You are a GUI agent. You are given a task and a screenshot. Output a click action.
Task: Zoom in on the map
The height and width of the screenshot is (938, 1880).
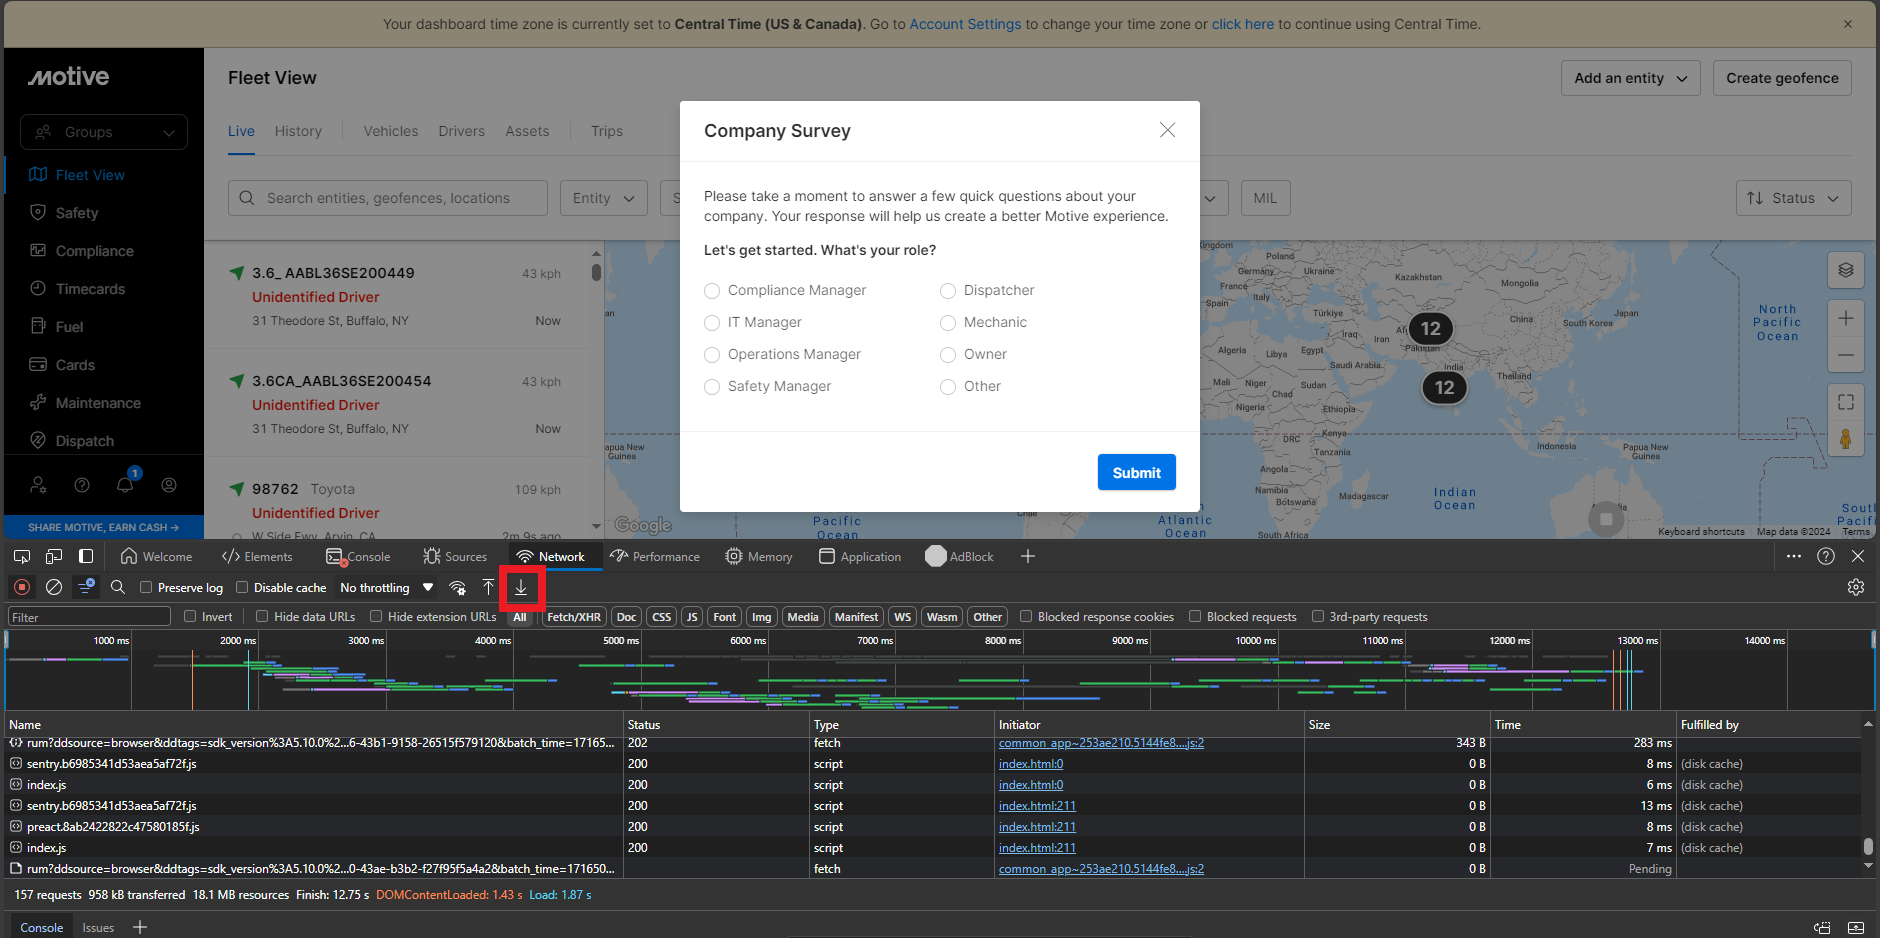(x=1846, y=319)
